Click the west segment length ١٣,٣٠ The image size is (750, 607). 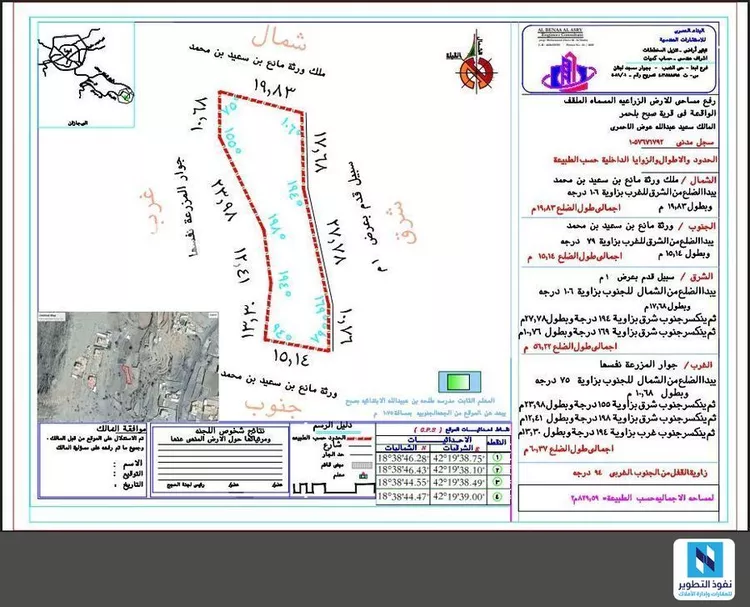[250, 321]
